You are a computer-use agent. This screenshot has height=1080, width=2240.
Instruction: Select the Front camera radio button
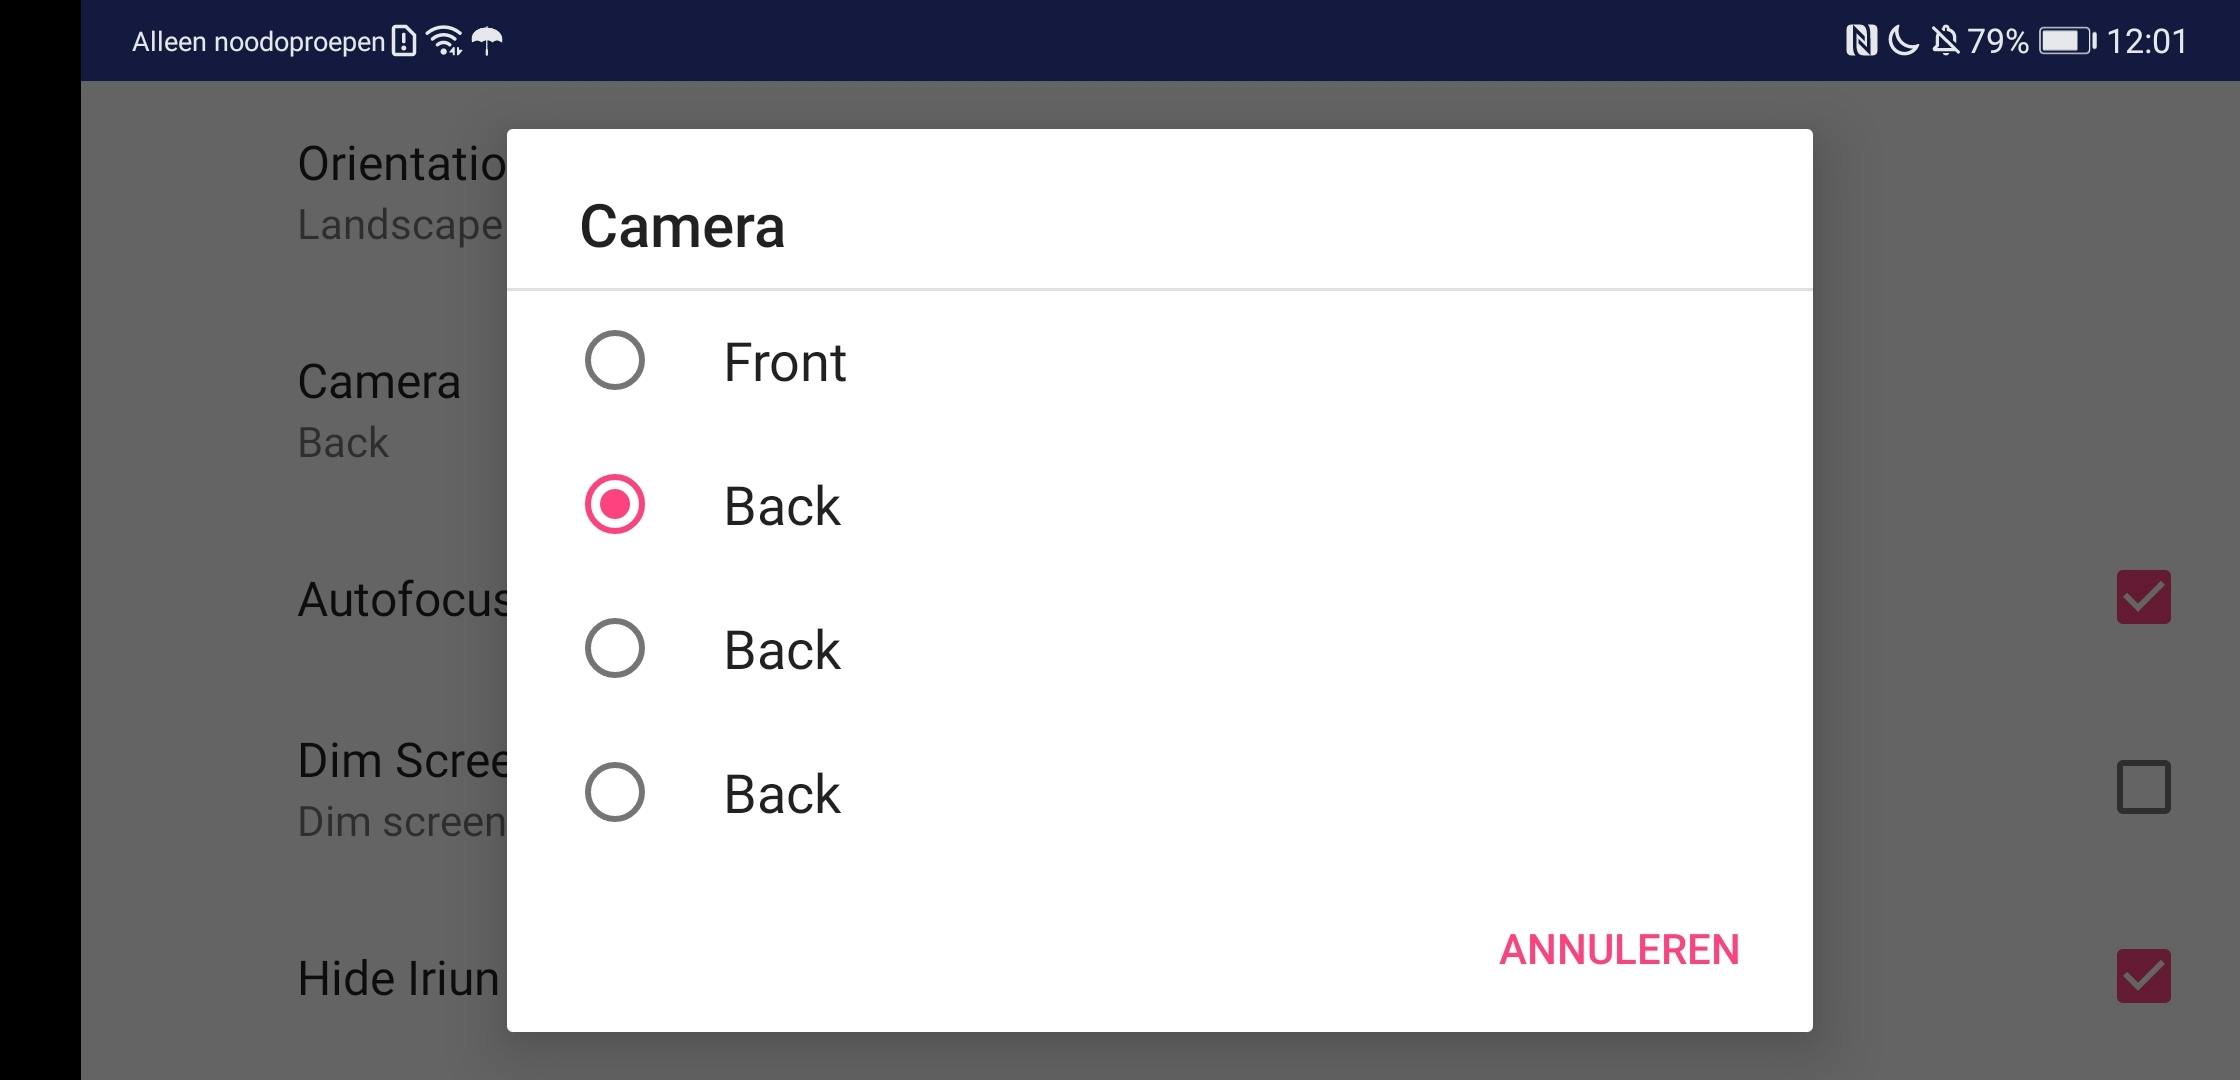coord(614,360)
